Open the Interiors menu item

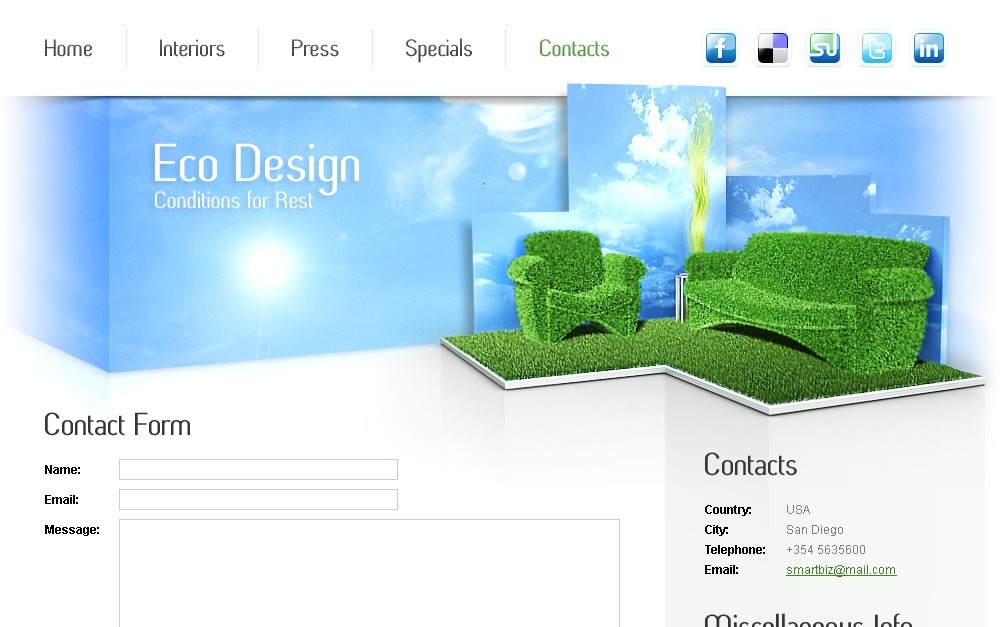(191, 48)
